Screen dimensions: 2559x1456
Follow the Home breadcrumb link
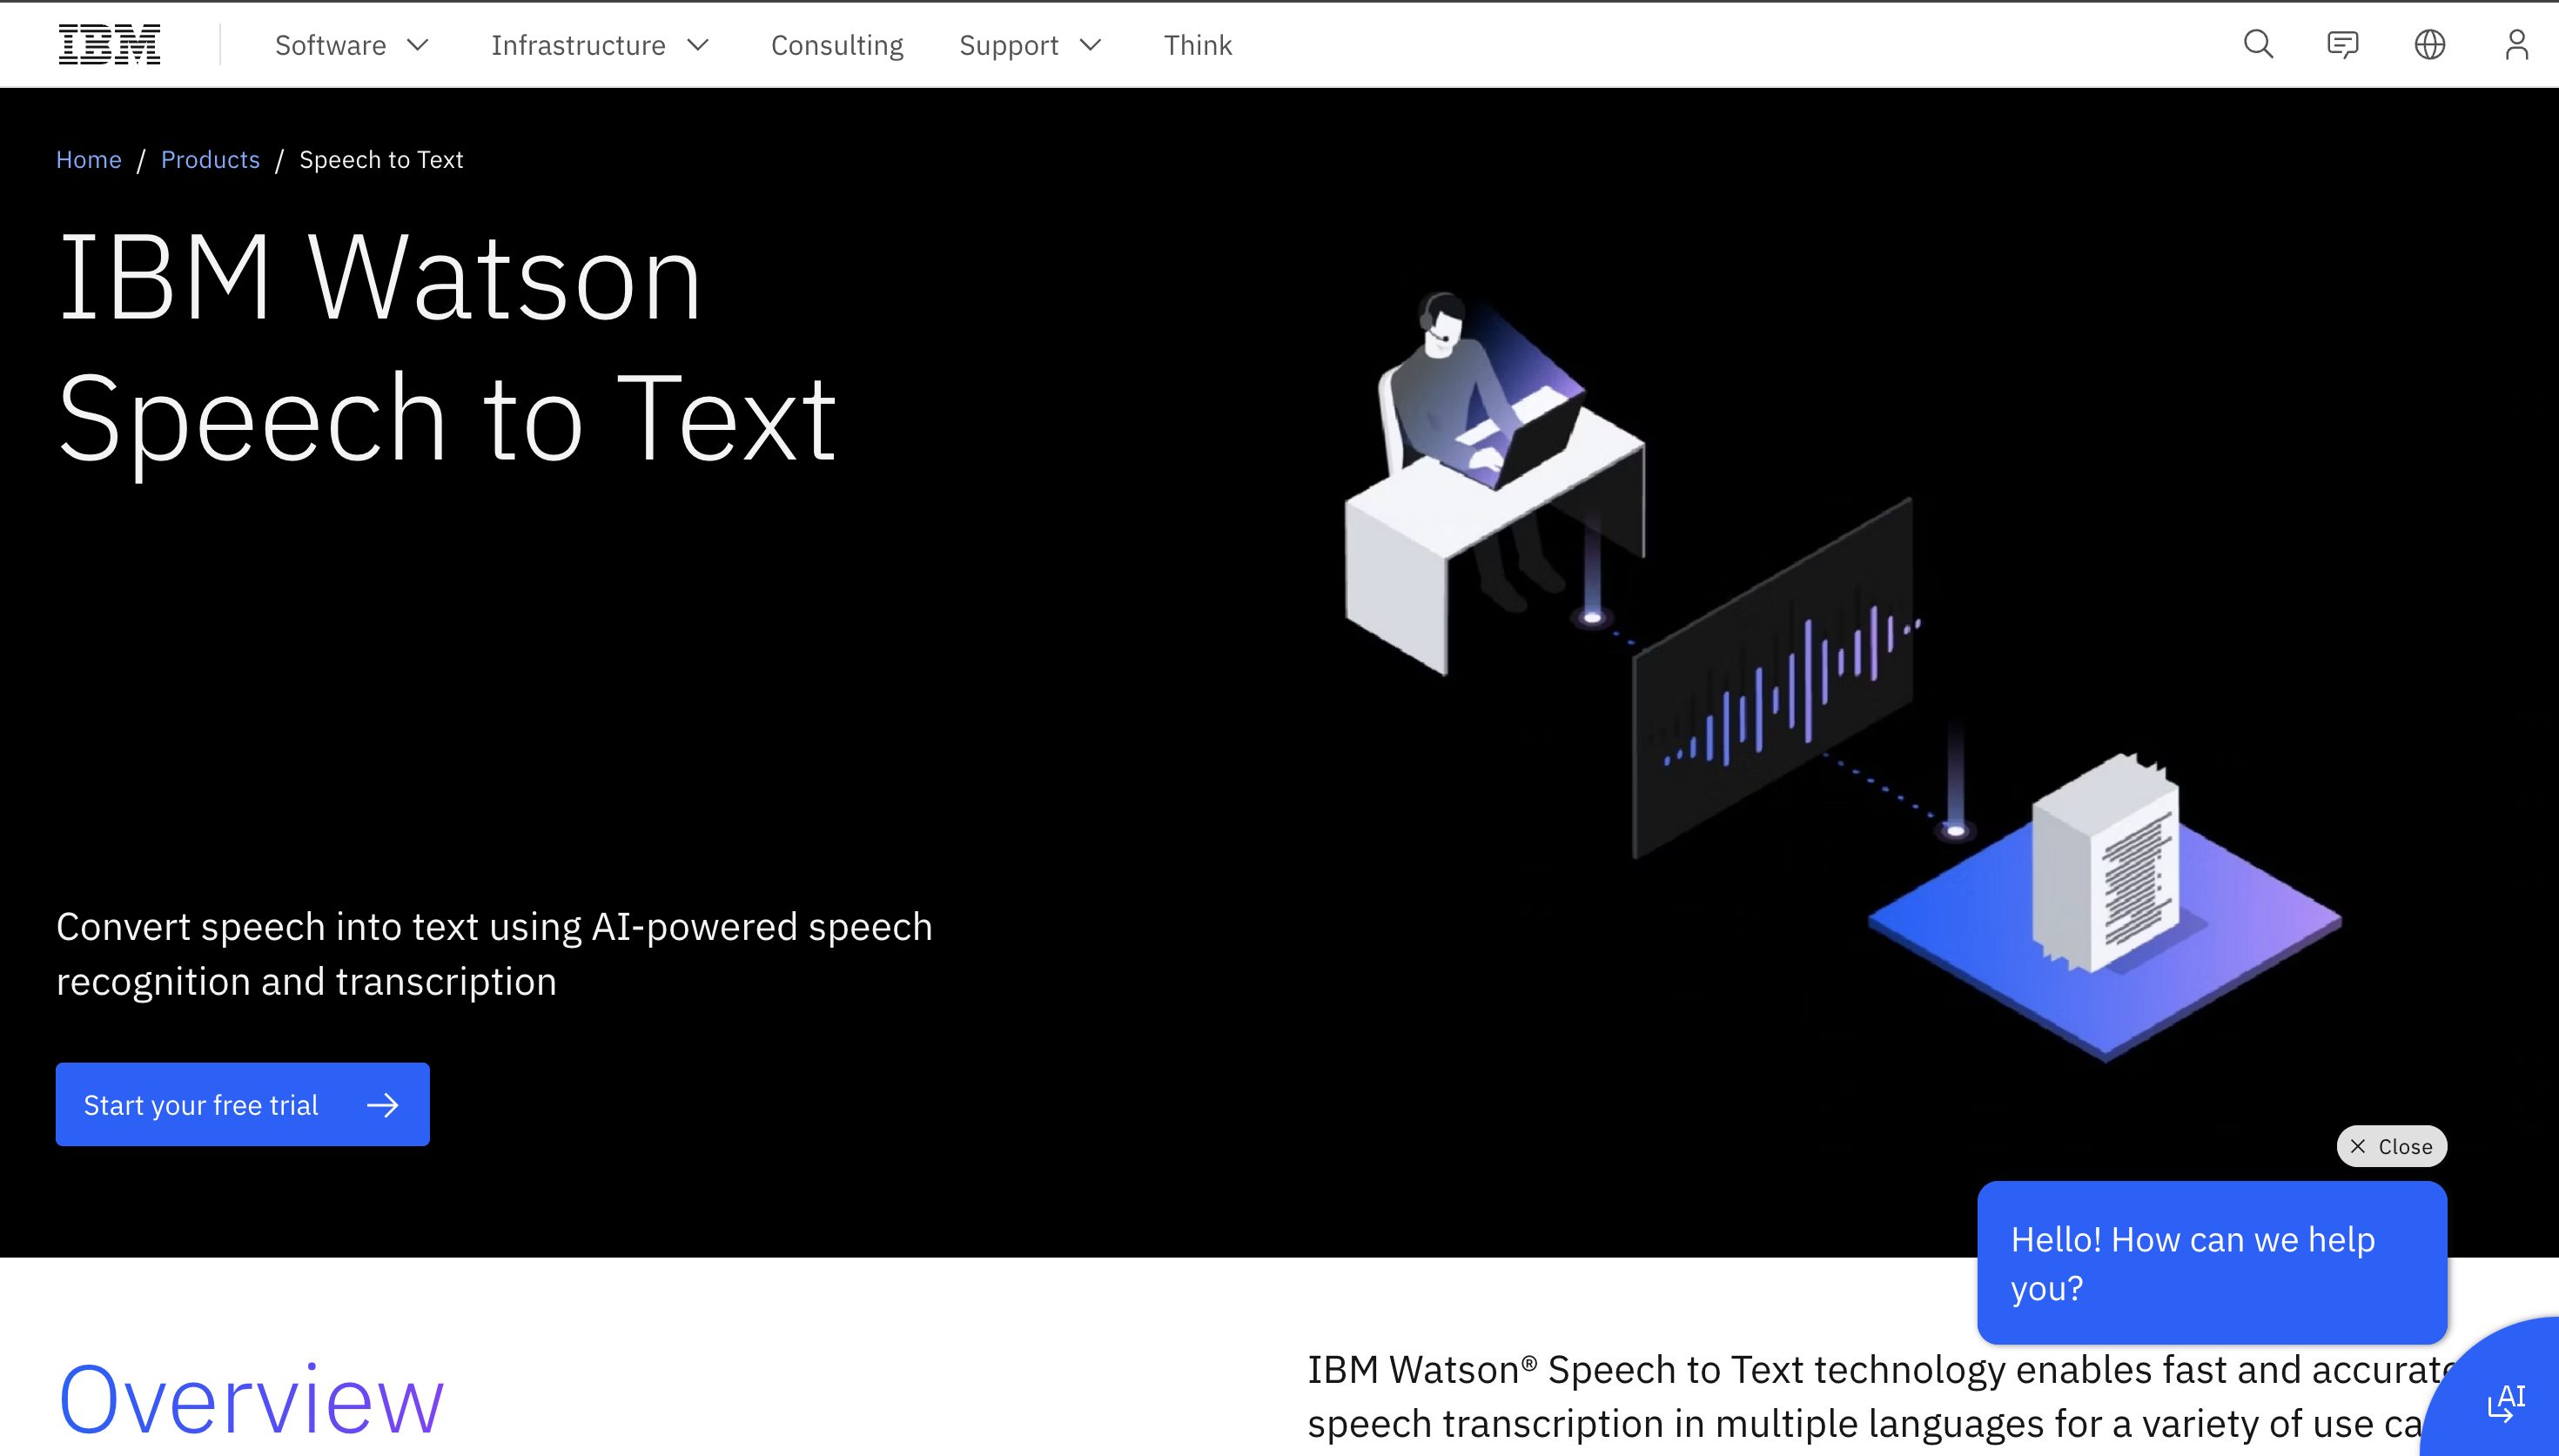88,160
